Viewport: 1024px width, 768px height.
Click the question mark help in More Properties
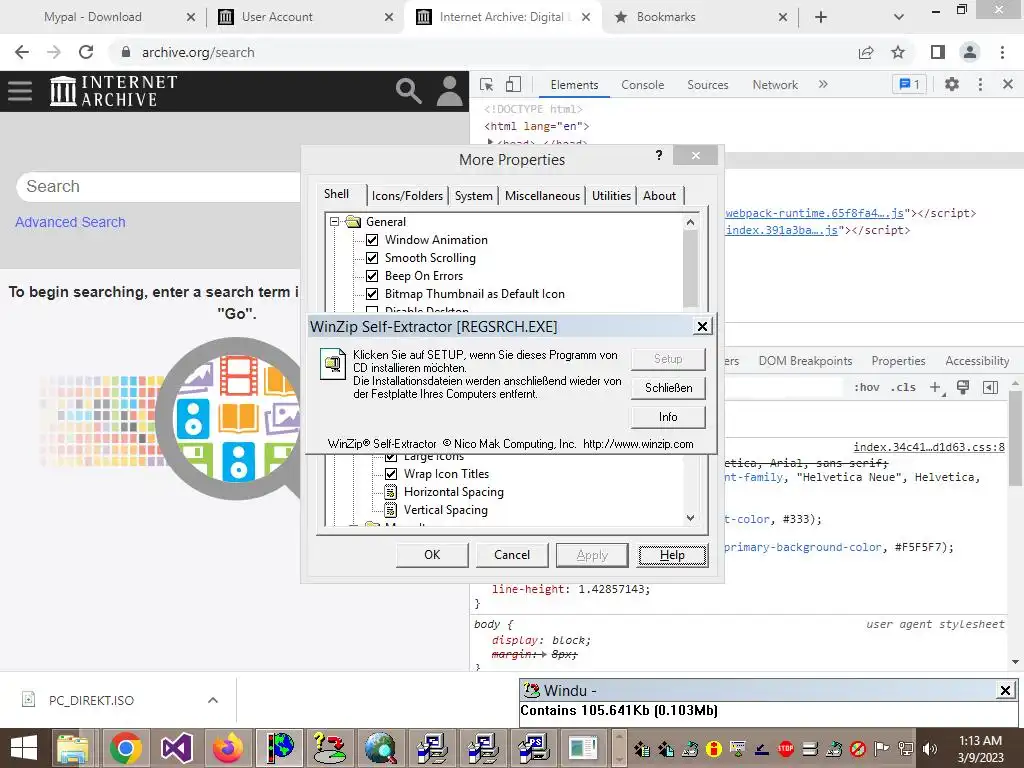coord(659,155)
